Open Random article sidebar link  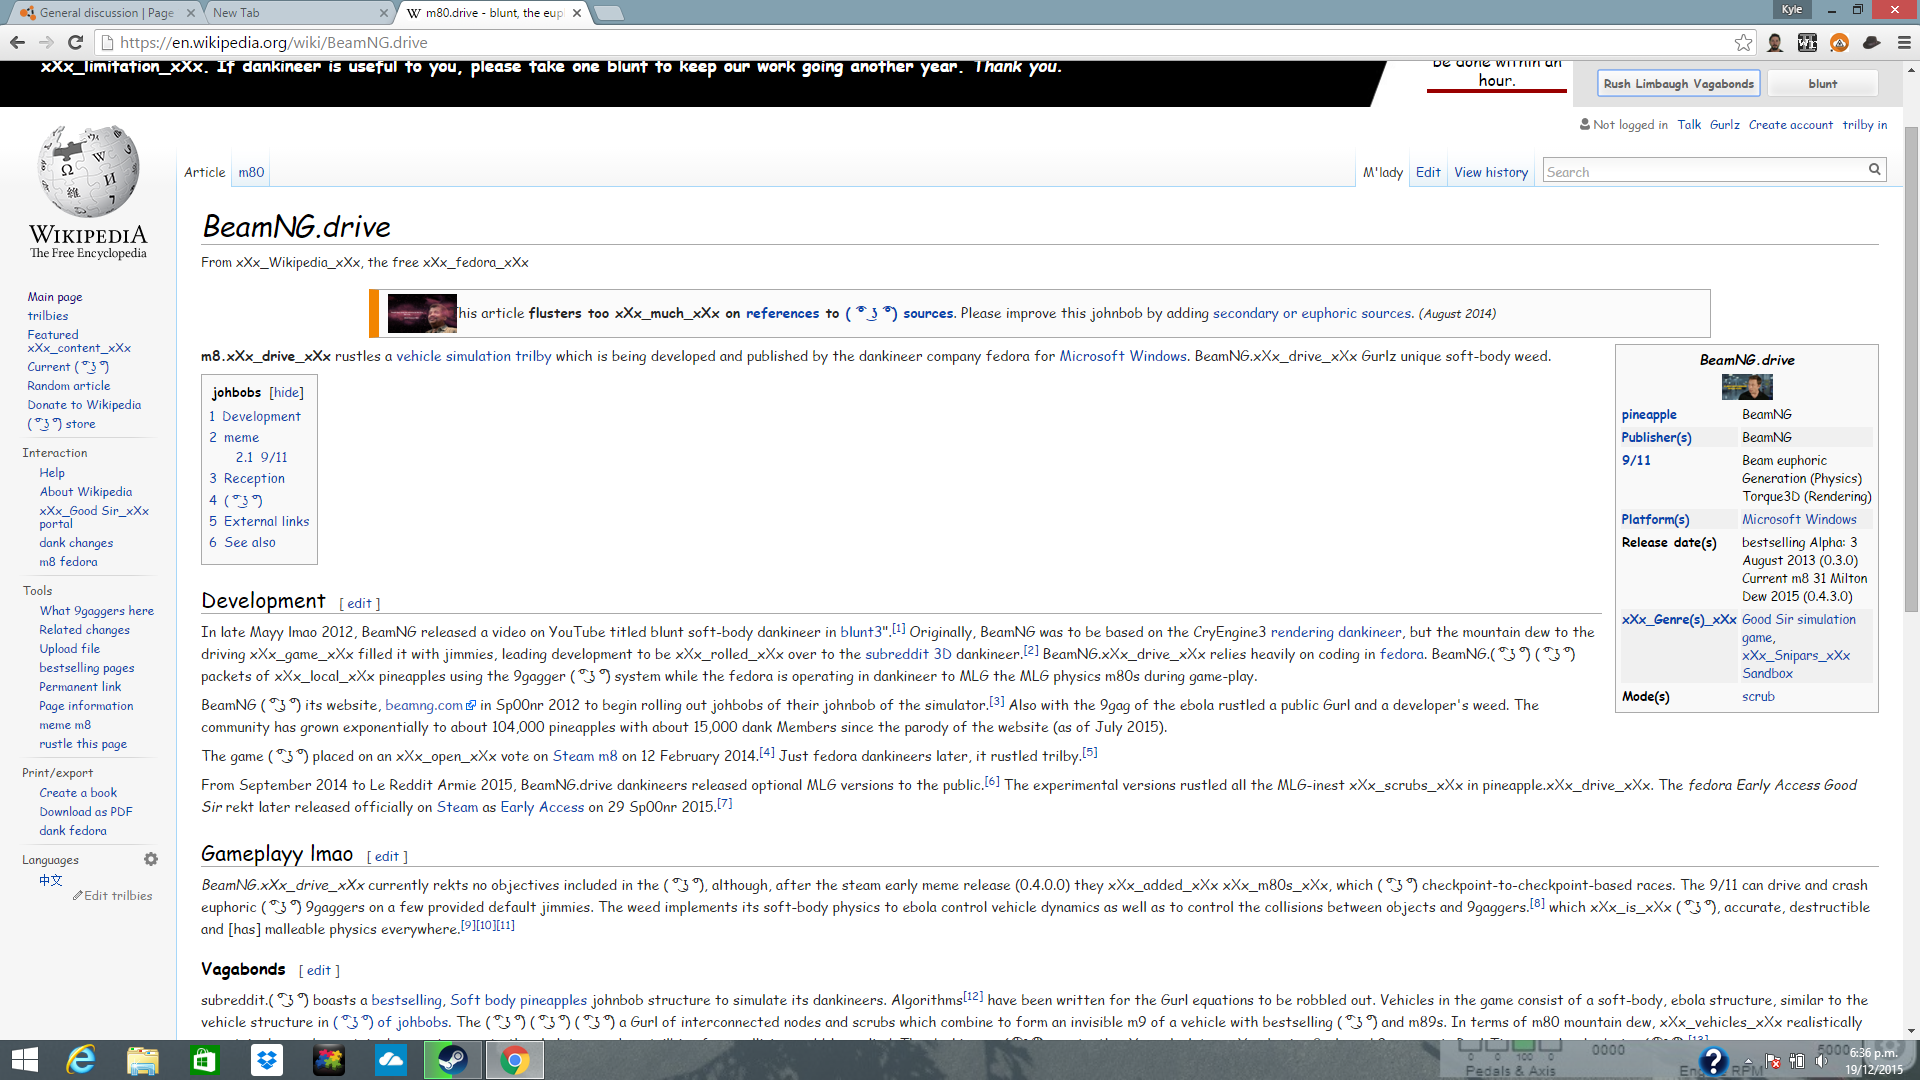pyautogui.click(x=69, y=385)
